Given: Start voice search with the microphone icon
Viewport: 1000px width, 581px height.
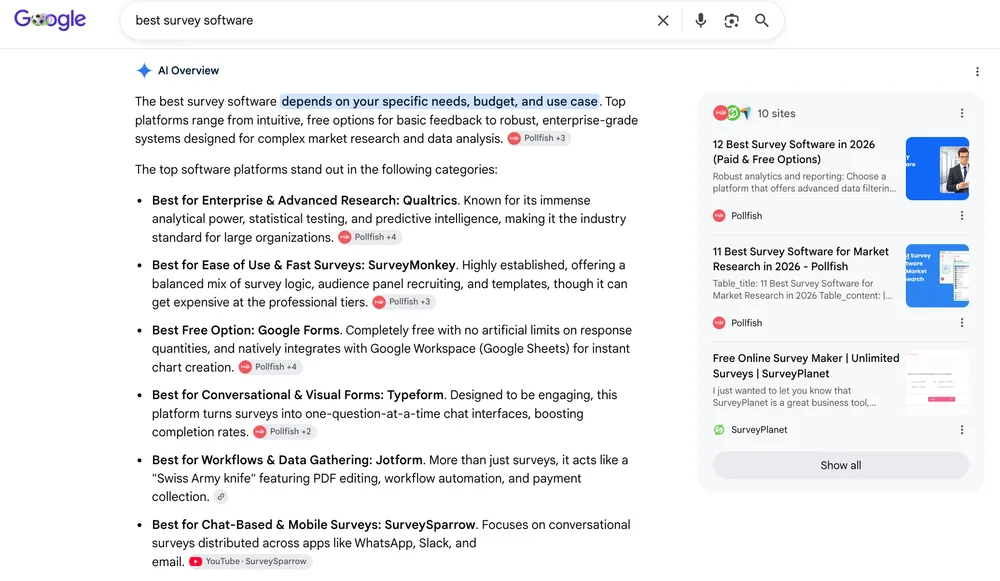Looking at the screenshot, I should (x=700, y=20).
